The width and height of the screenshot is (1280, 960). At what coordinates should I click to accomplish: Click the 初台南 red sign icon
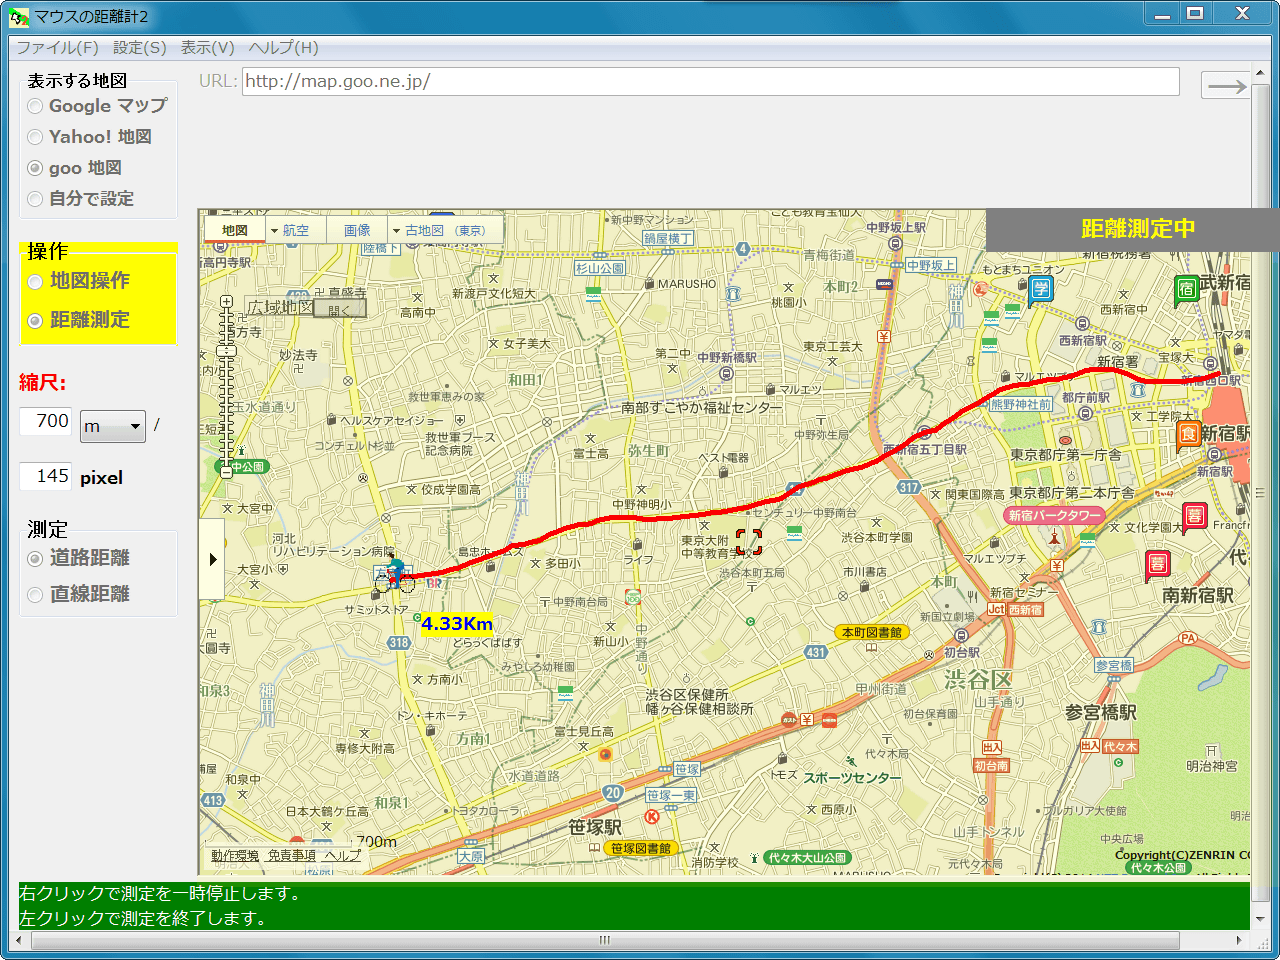(992, 766)
